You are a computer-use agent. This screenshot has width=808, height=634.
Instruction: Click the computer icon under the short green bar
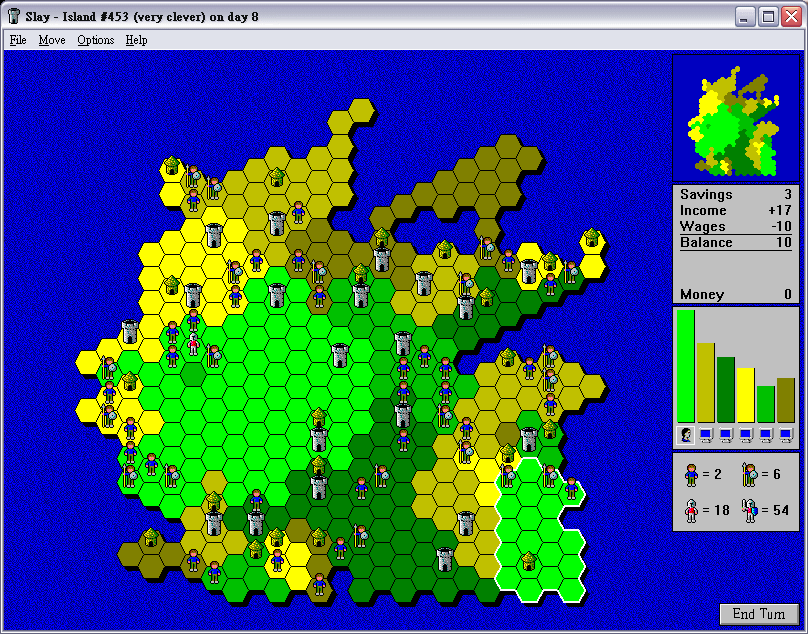click(x=766, y=436)
